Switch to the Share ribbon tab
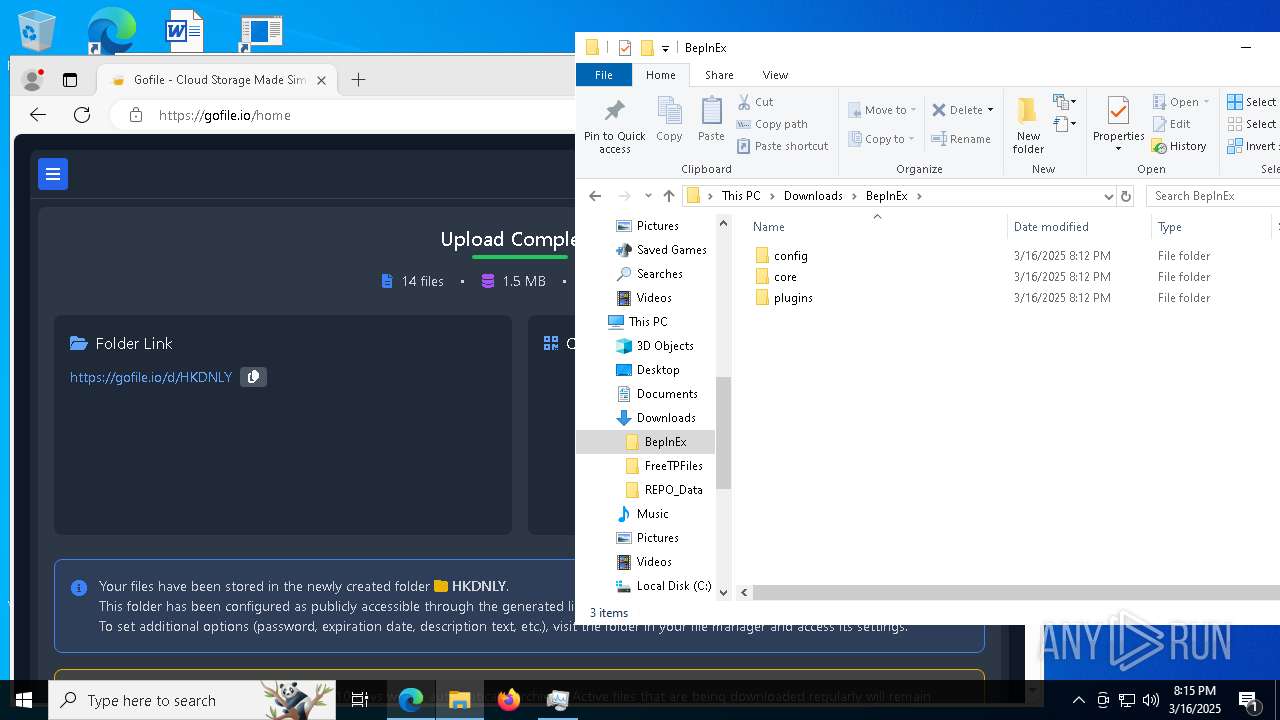 pos(719,75)
